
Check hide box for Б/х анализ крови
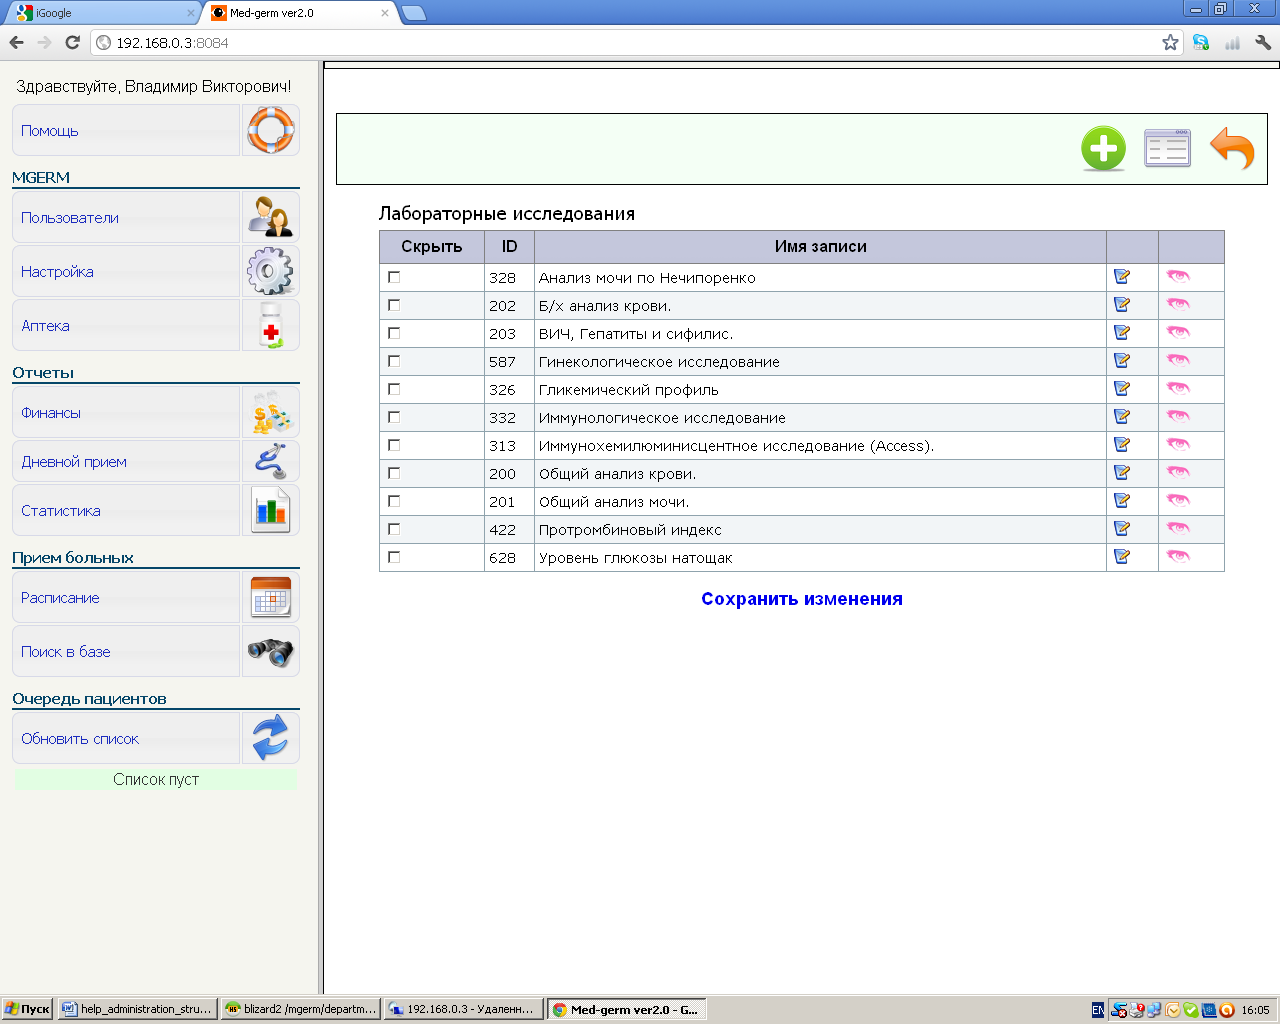tap(394, 305)
